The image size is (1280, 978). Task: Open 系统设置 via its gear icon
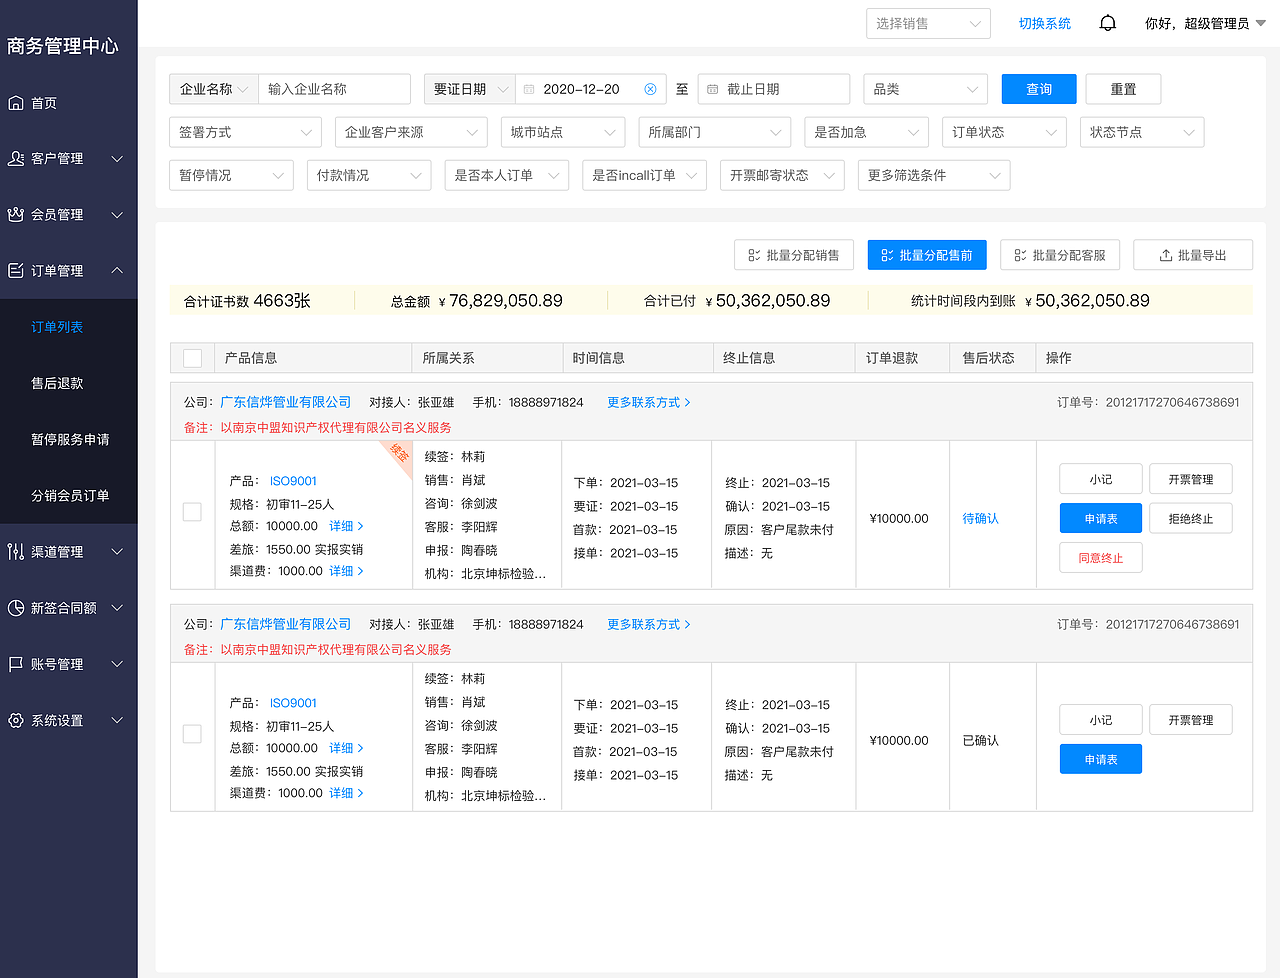pyautogui.click(x=14, y=720)
